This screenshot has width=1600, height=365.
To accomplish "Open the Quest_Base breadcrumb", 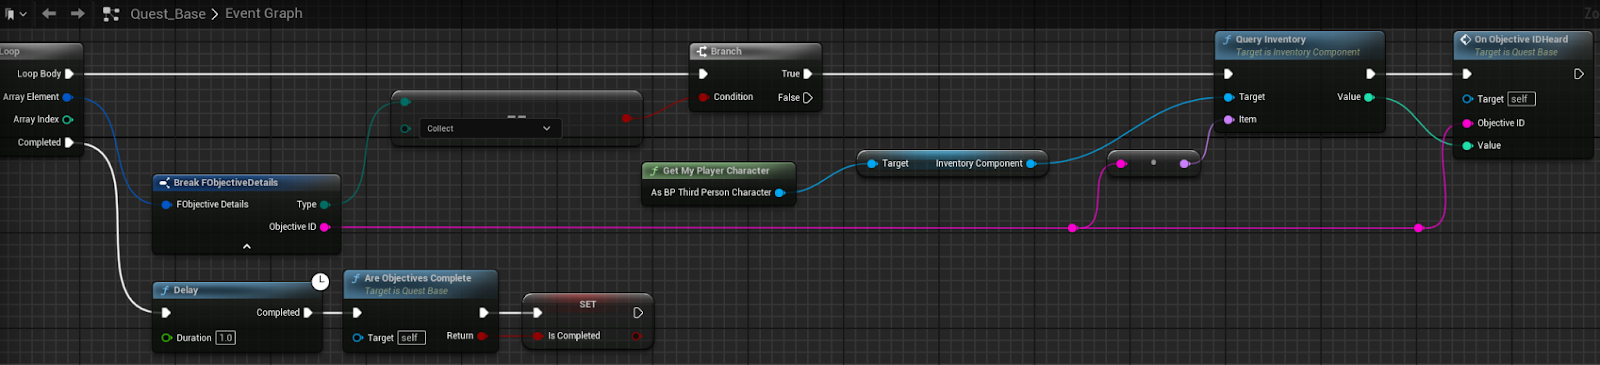I will 168,14.
